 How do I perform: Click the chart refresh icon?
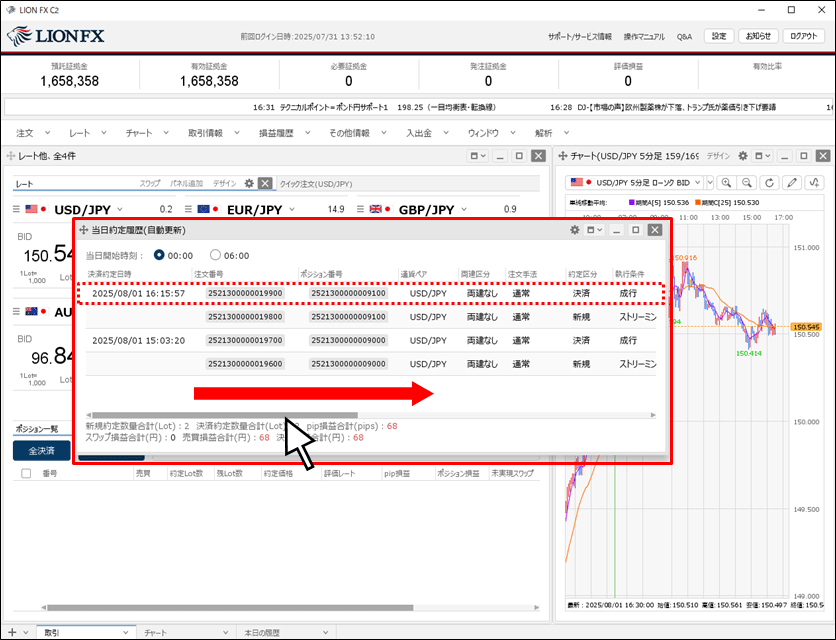768,183
